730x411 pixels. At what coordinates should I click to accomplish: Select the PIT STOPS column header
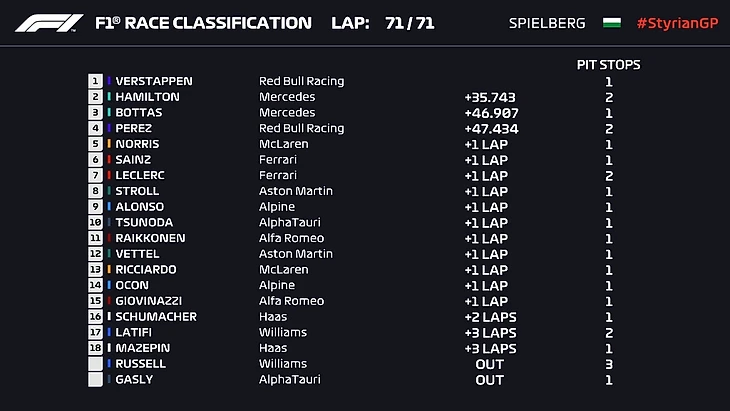(x=608, y=65)
